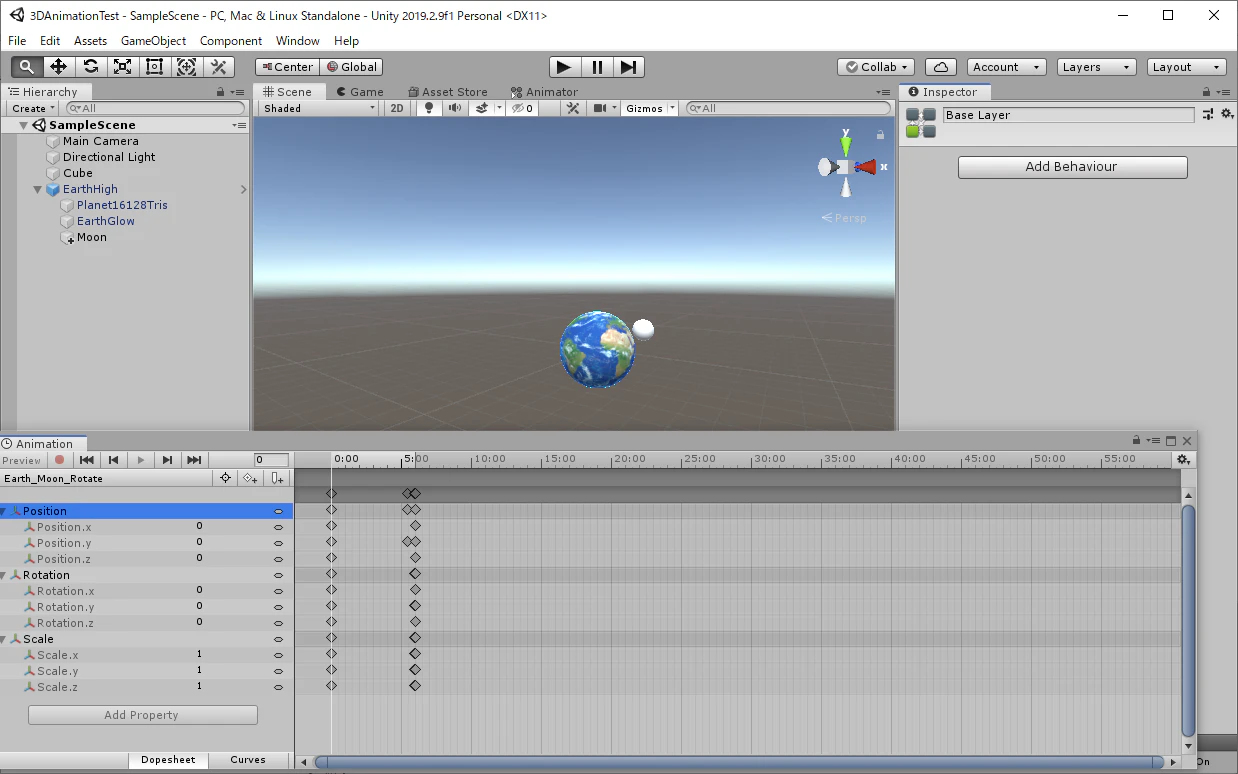Viewport: 1238px width, 774px height.
Task: Click the Add Property button
Action: tap(142, 715)
